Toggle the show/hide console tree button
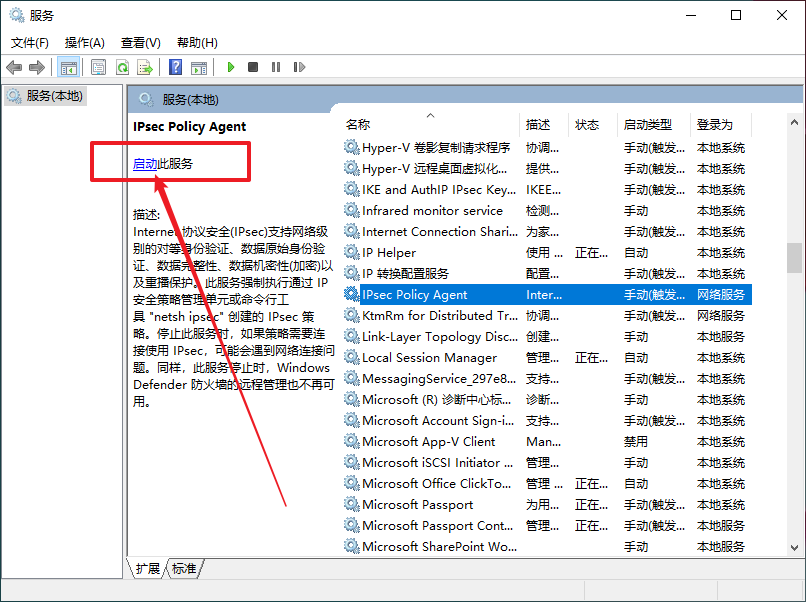Screen dimensions: 806x602 (x=69, y=67)
